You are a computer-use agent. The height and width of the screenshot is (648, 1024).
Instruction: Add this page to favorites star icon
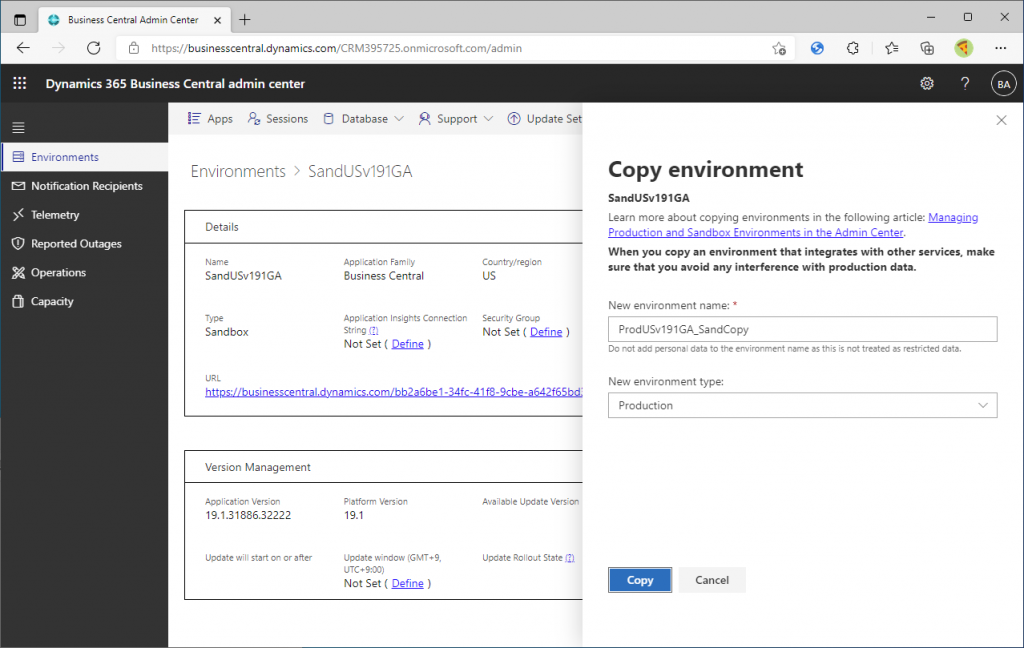click(x=778, y=48)
